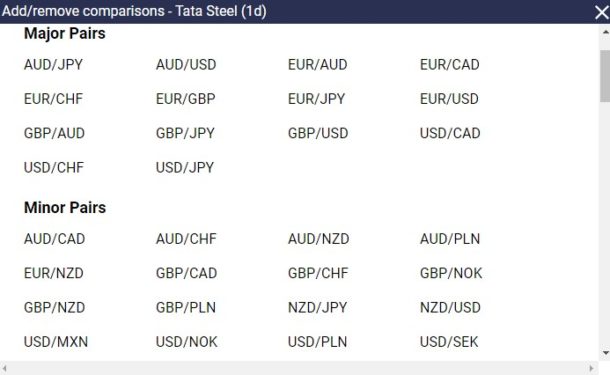Viewport: 610px width, 375px height.
Task: Select USD/MXN from the list
Action: [x=56, y=342]
